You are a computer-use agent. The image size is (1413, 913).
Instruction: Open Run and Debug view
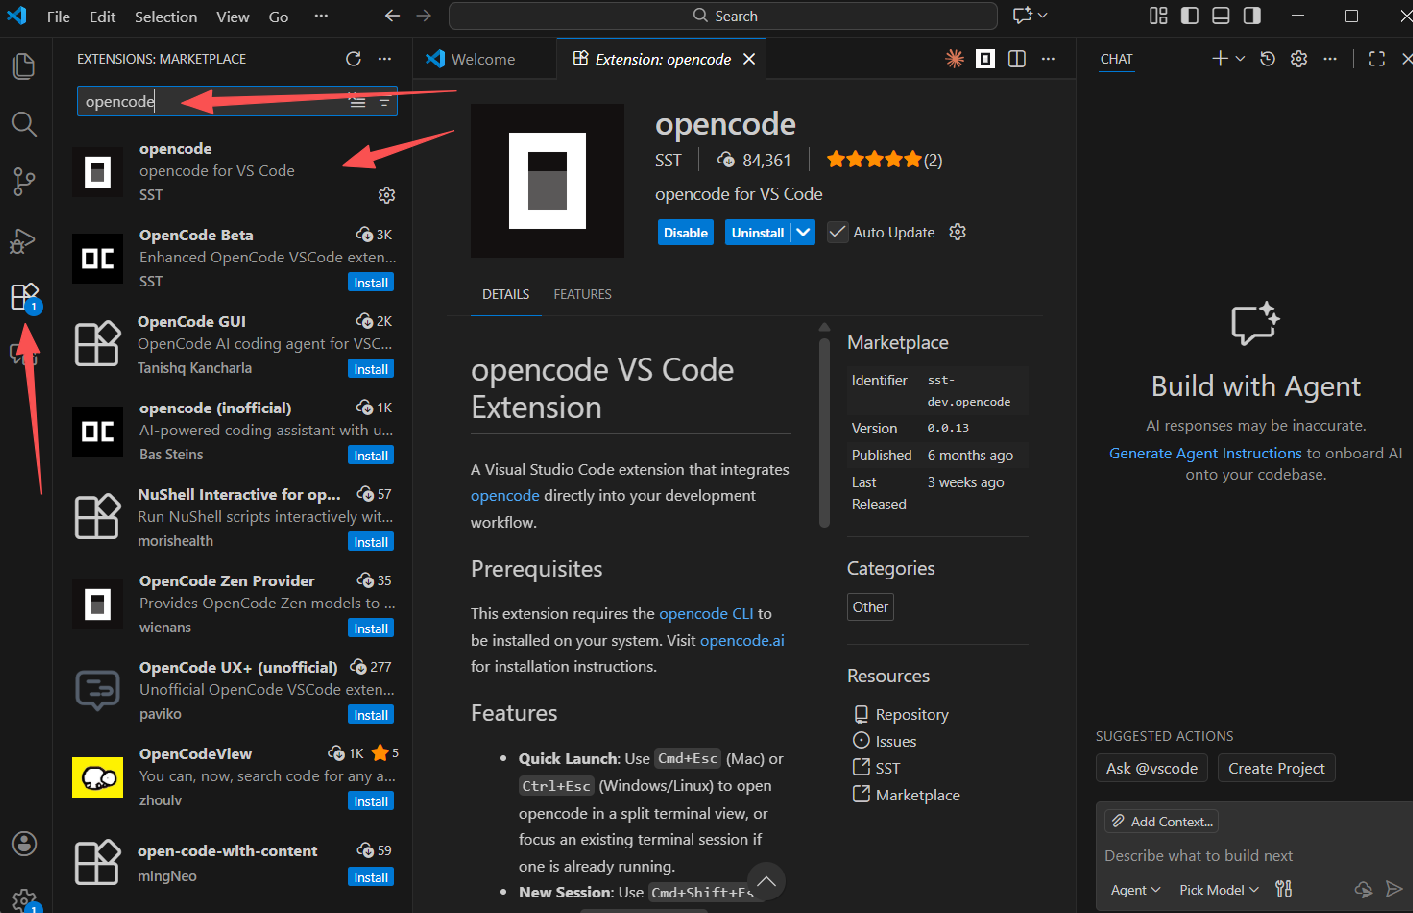click(x=22, y=241)
